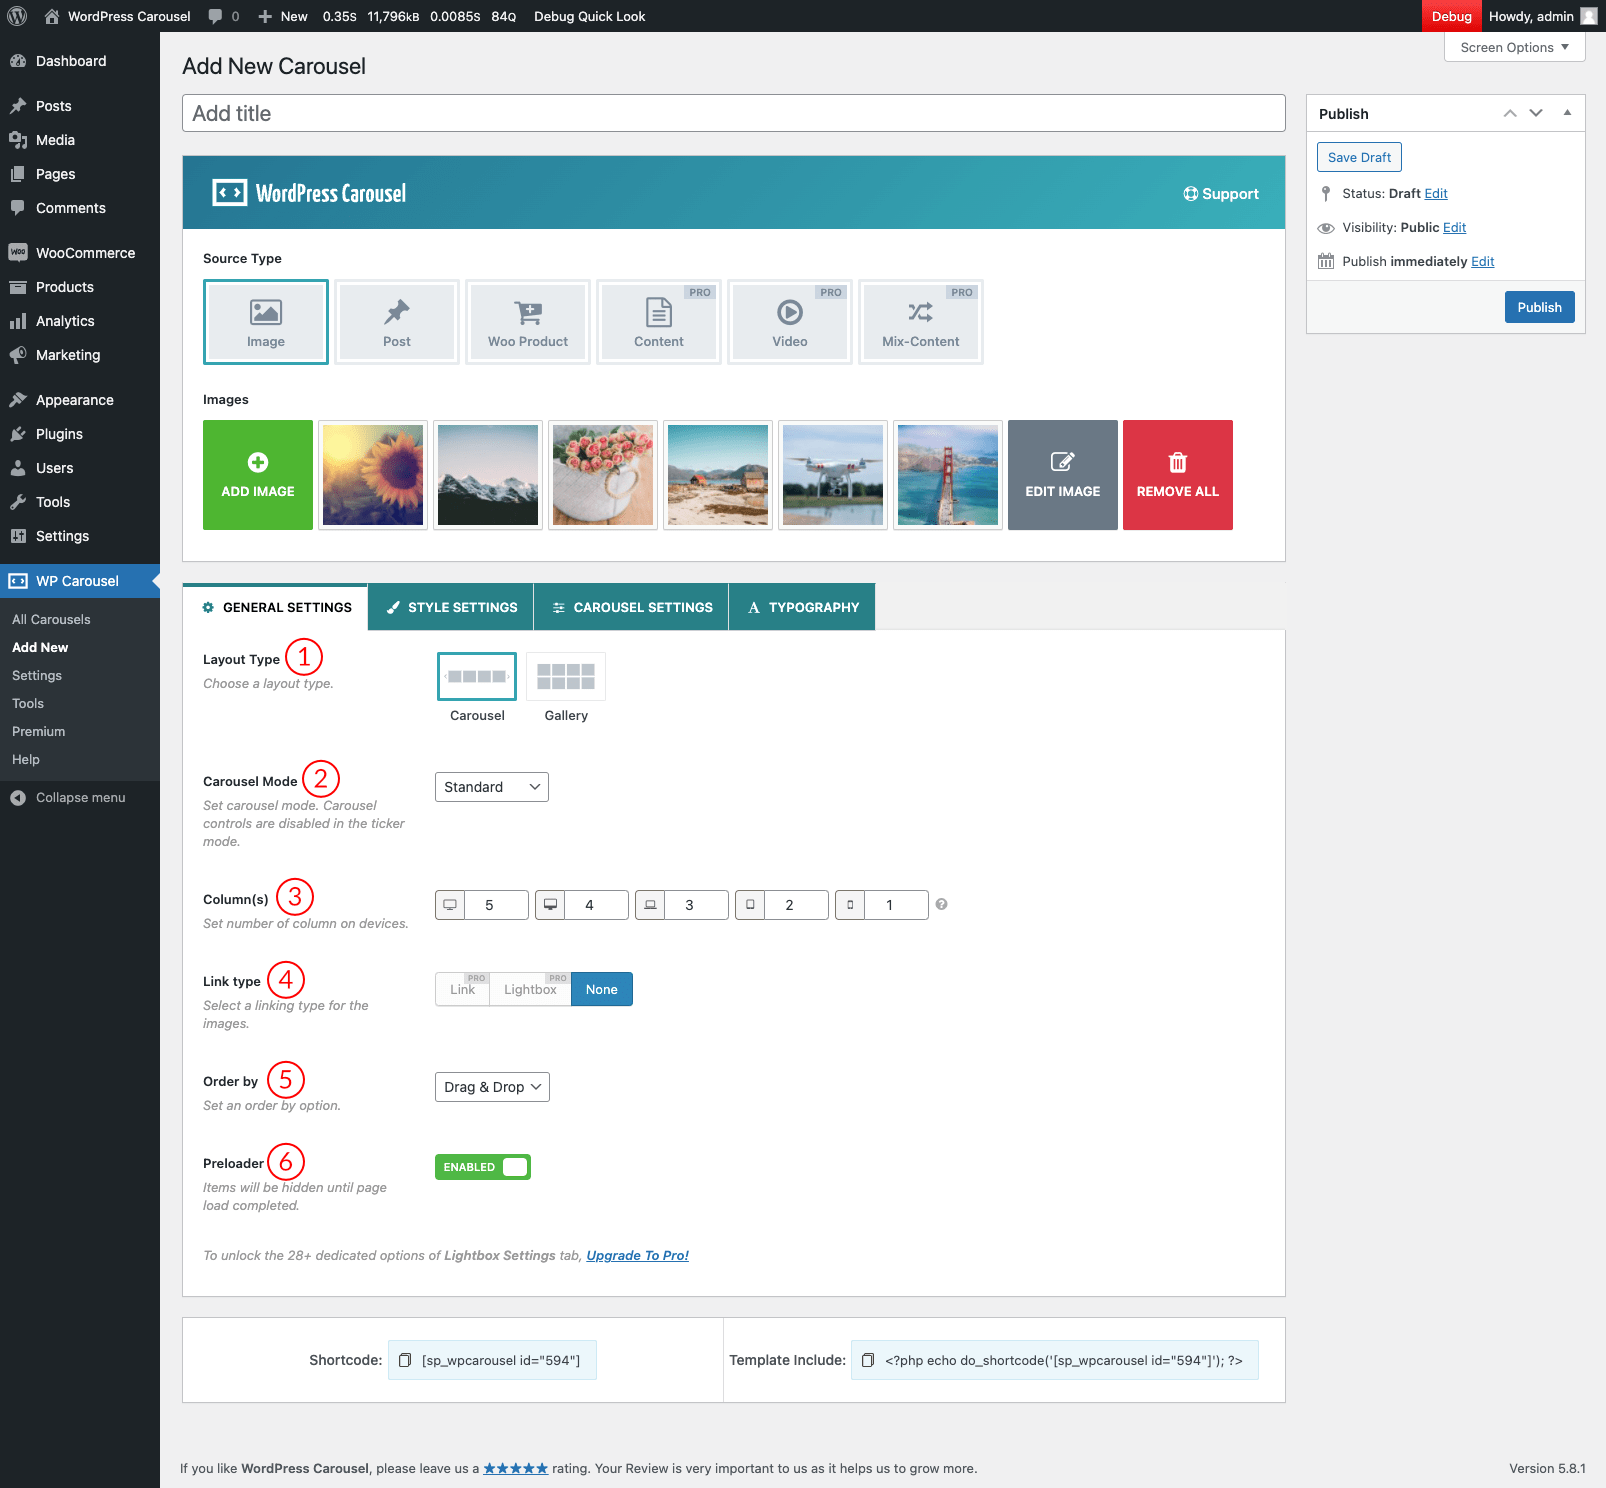This screenshot has height=1488, width=1606.
Task: Select the None link type option
Action: click(x=601, y=989)
